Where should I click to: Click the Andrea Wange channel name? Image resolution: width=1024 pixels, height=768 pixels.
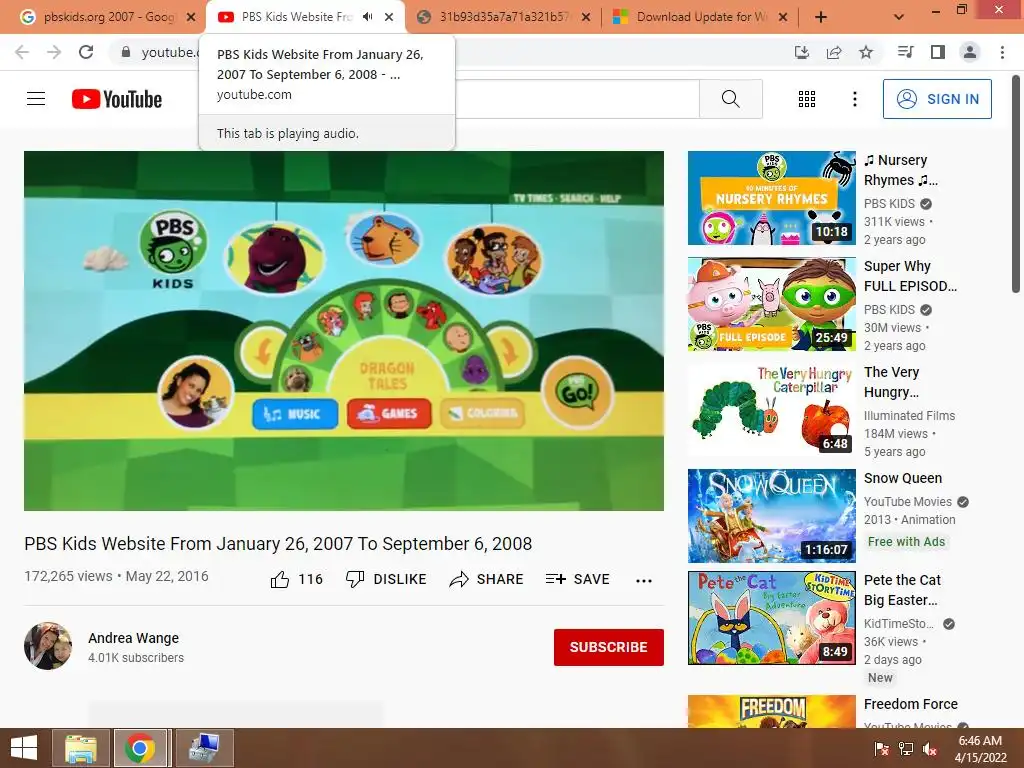(133, 638)
